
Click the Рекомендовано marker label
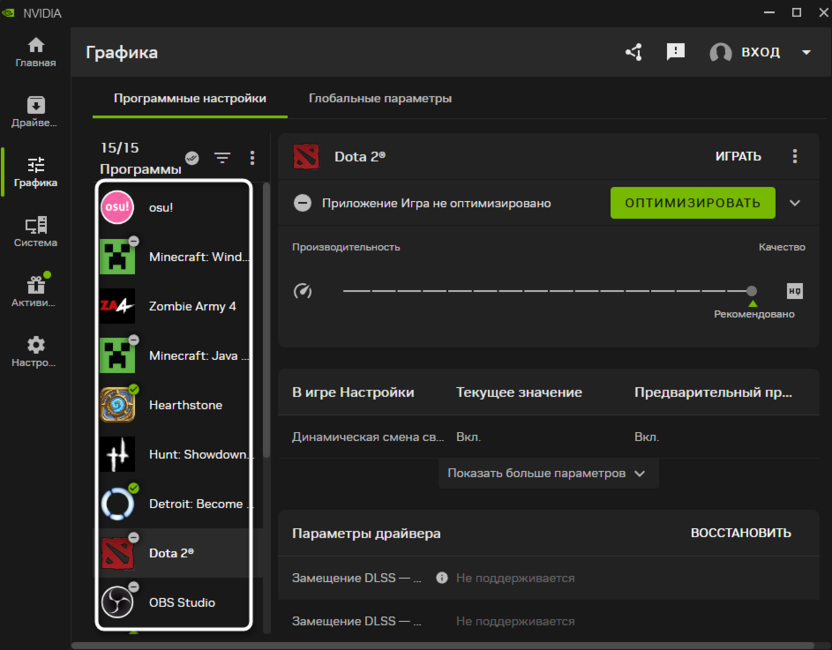(x=754, y=314)
